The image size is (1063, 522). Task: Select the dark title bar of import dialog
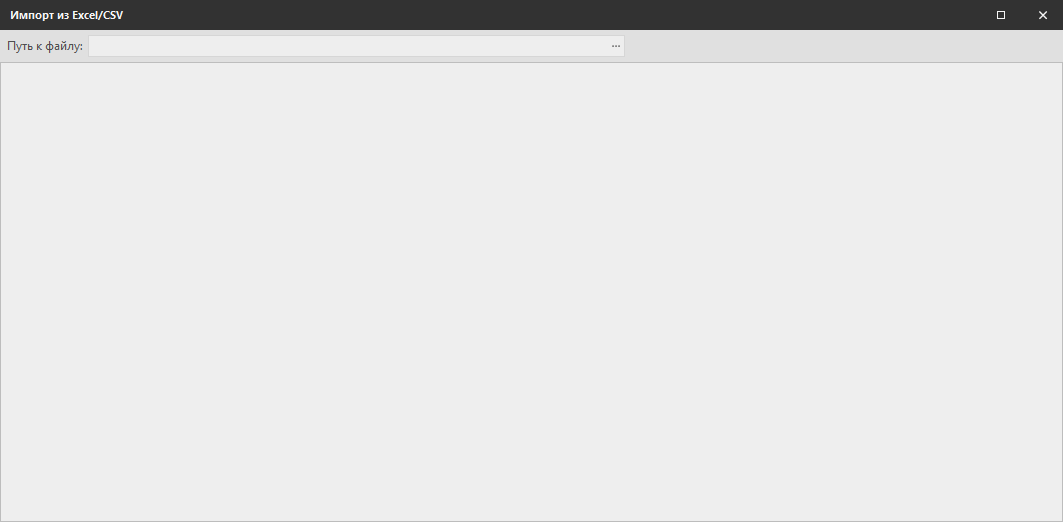tap(532, 15)
